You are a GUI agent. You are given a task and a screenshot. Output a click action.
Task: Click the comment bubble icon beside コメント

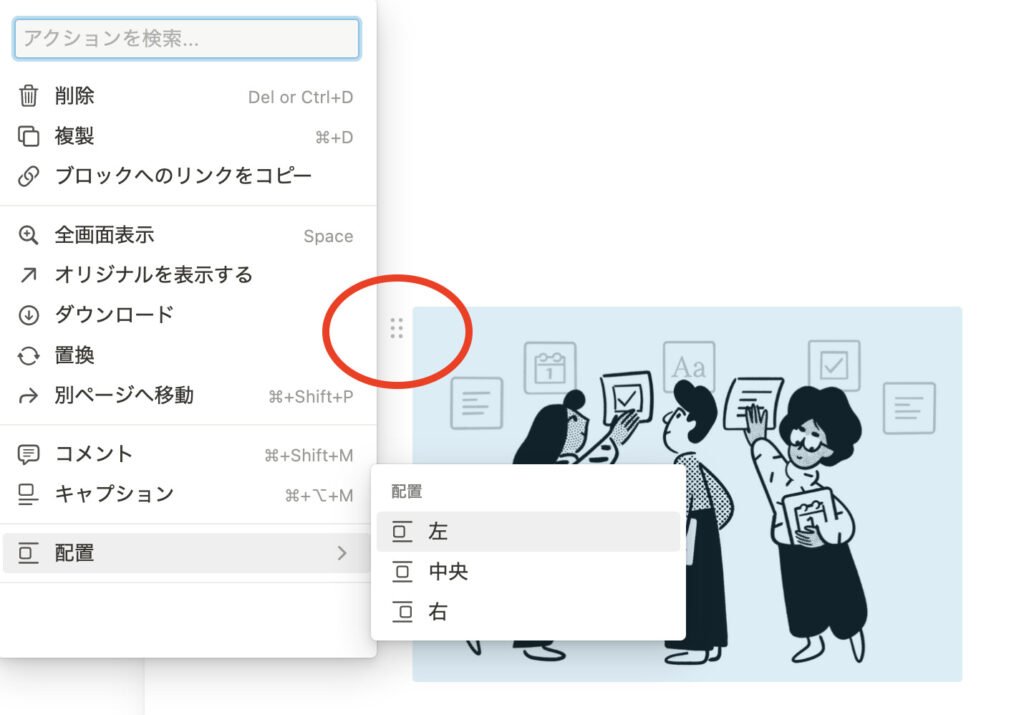point(28,454)
